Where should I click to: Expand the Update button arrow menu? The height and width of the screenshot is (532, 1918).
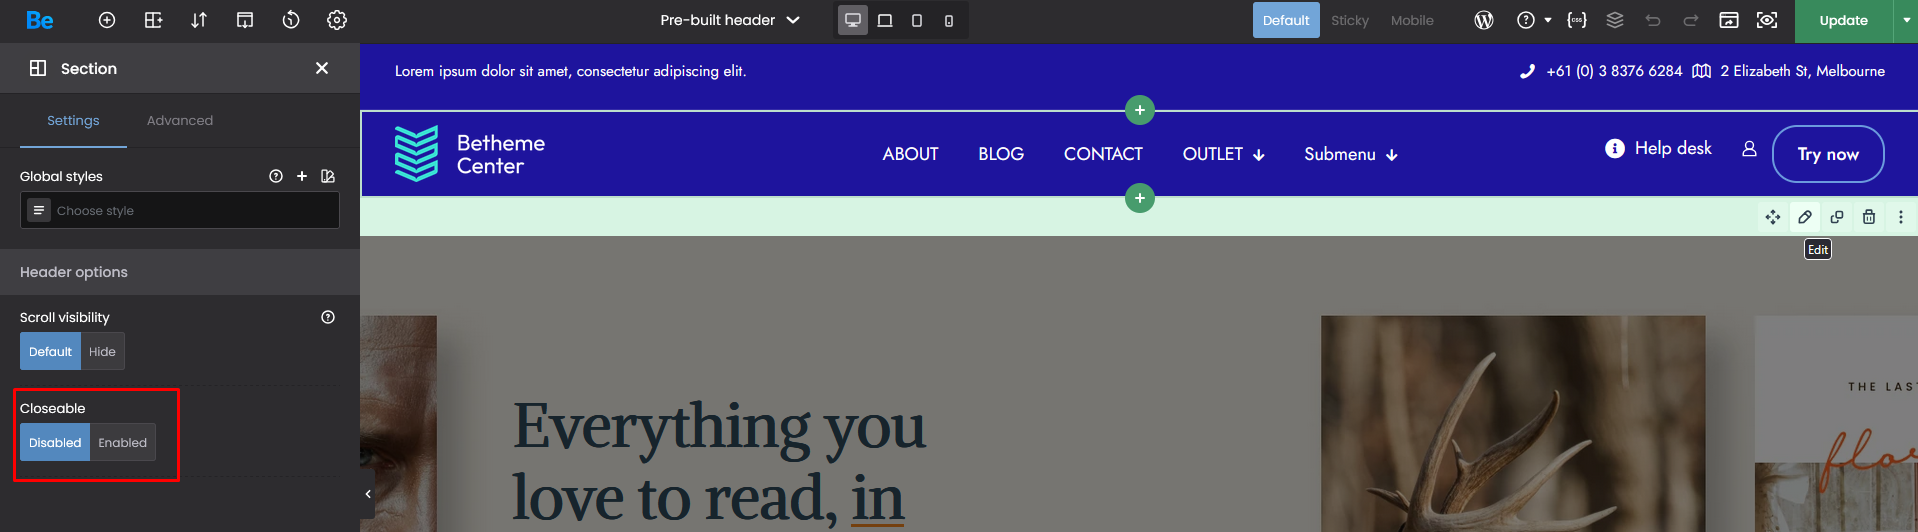click(x=1906, y=20)
